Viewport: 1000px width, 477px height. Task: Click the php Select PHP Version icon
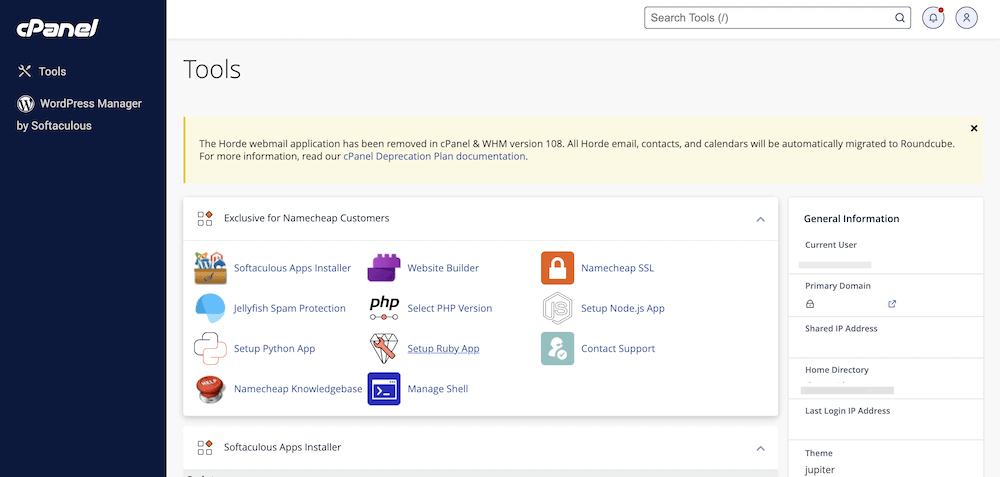pyautogui.click(x=384, y=308)
